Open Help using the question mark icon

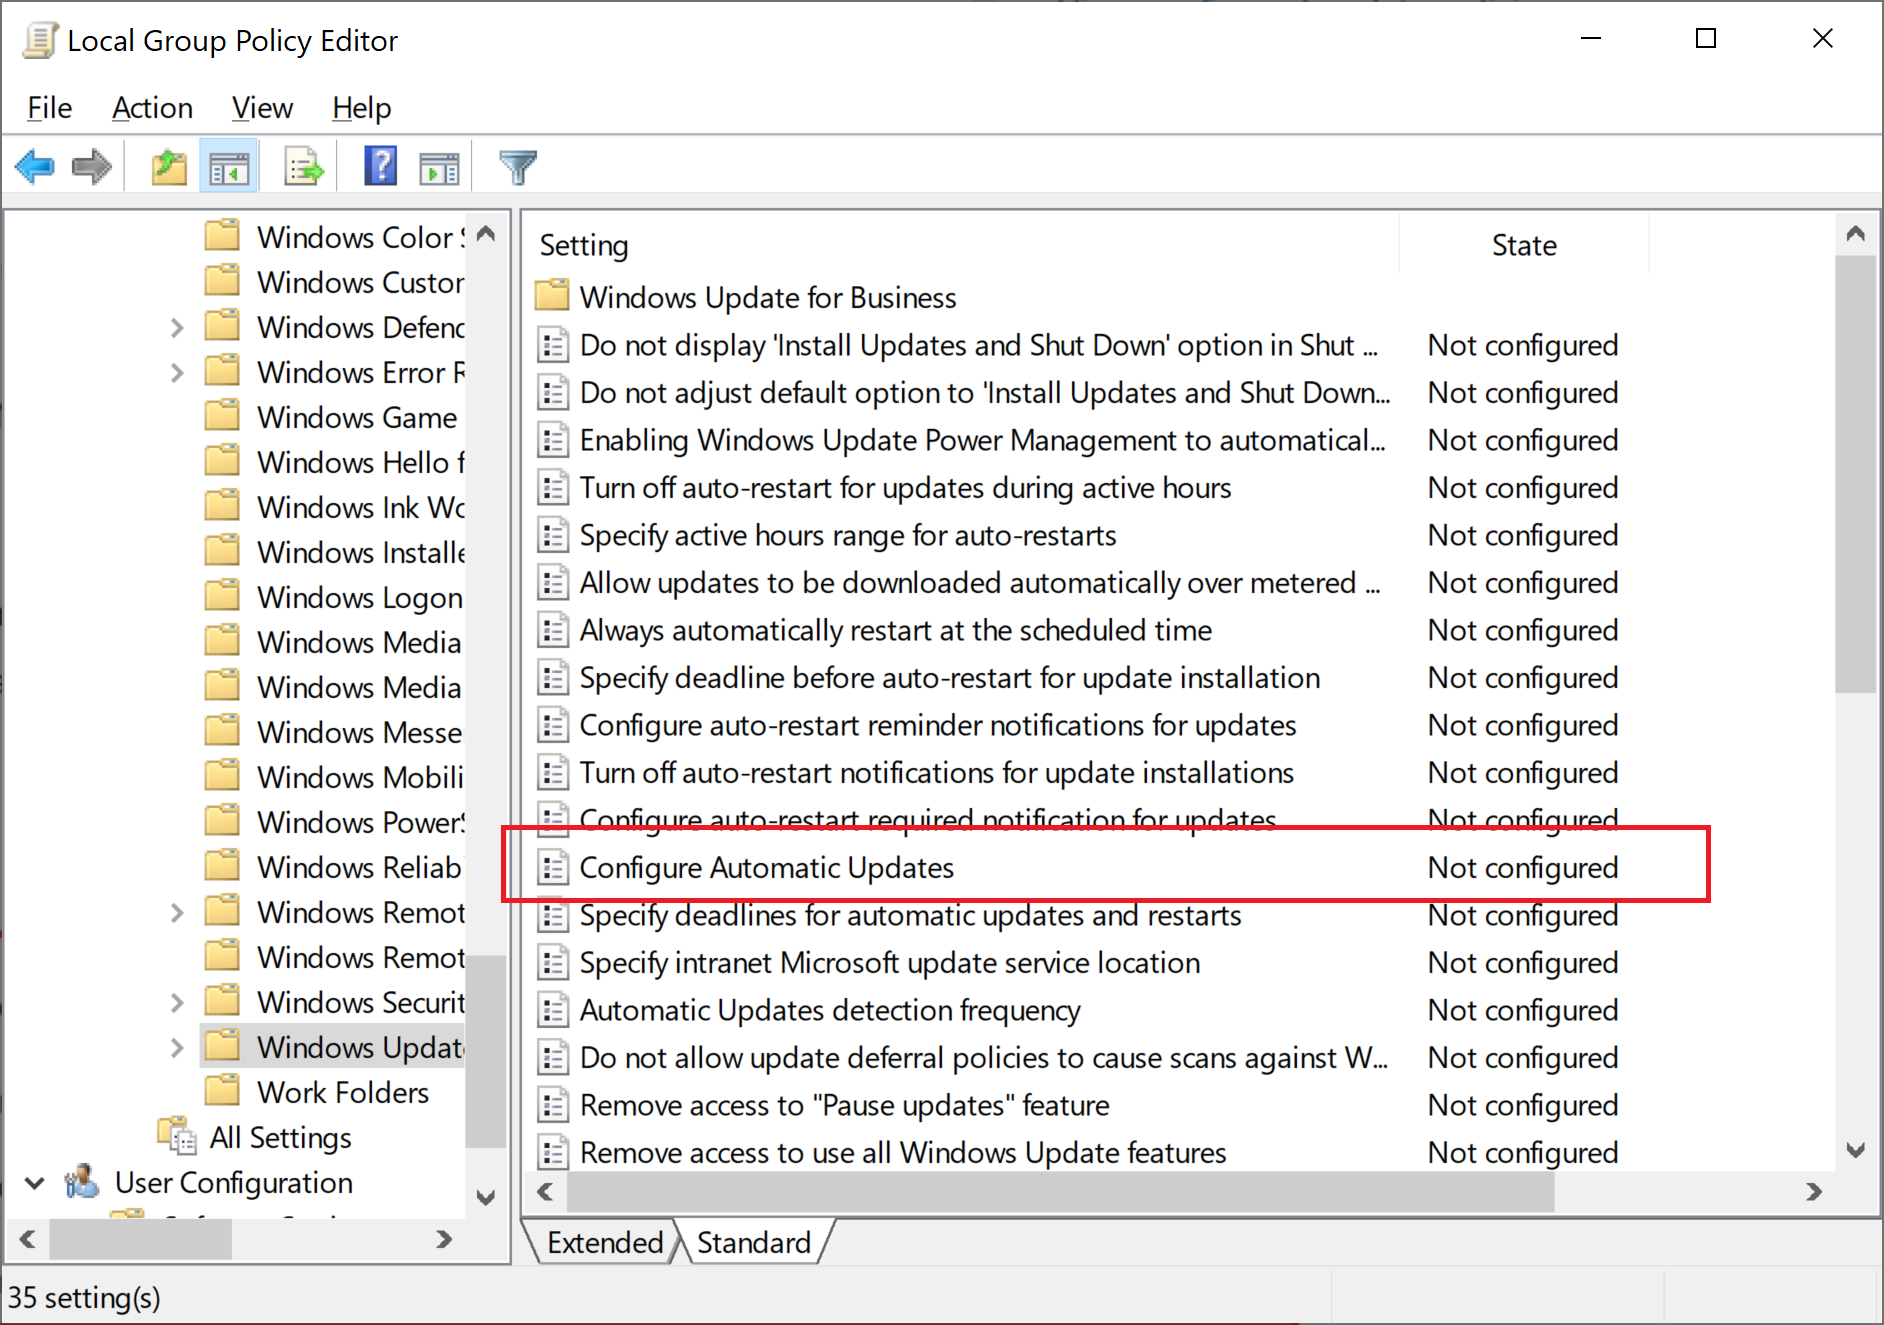[x=380, y=166]
